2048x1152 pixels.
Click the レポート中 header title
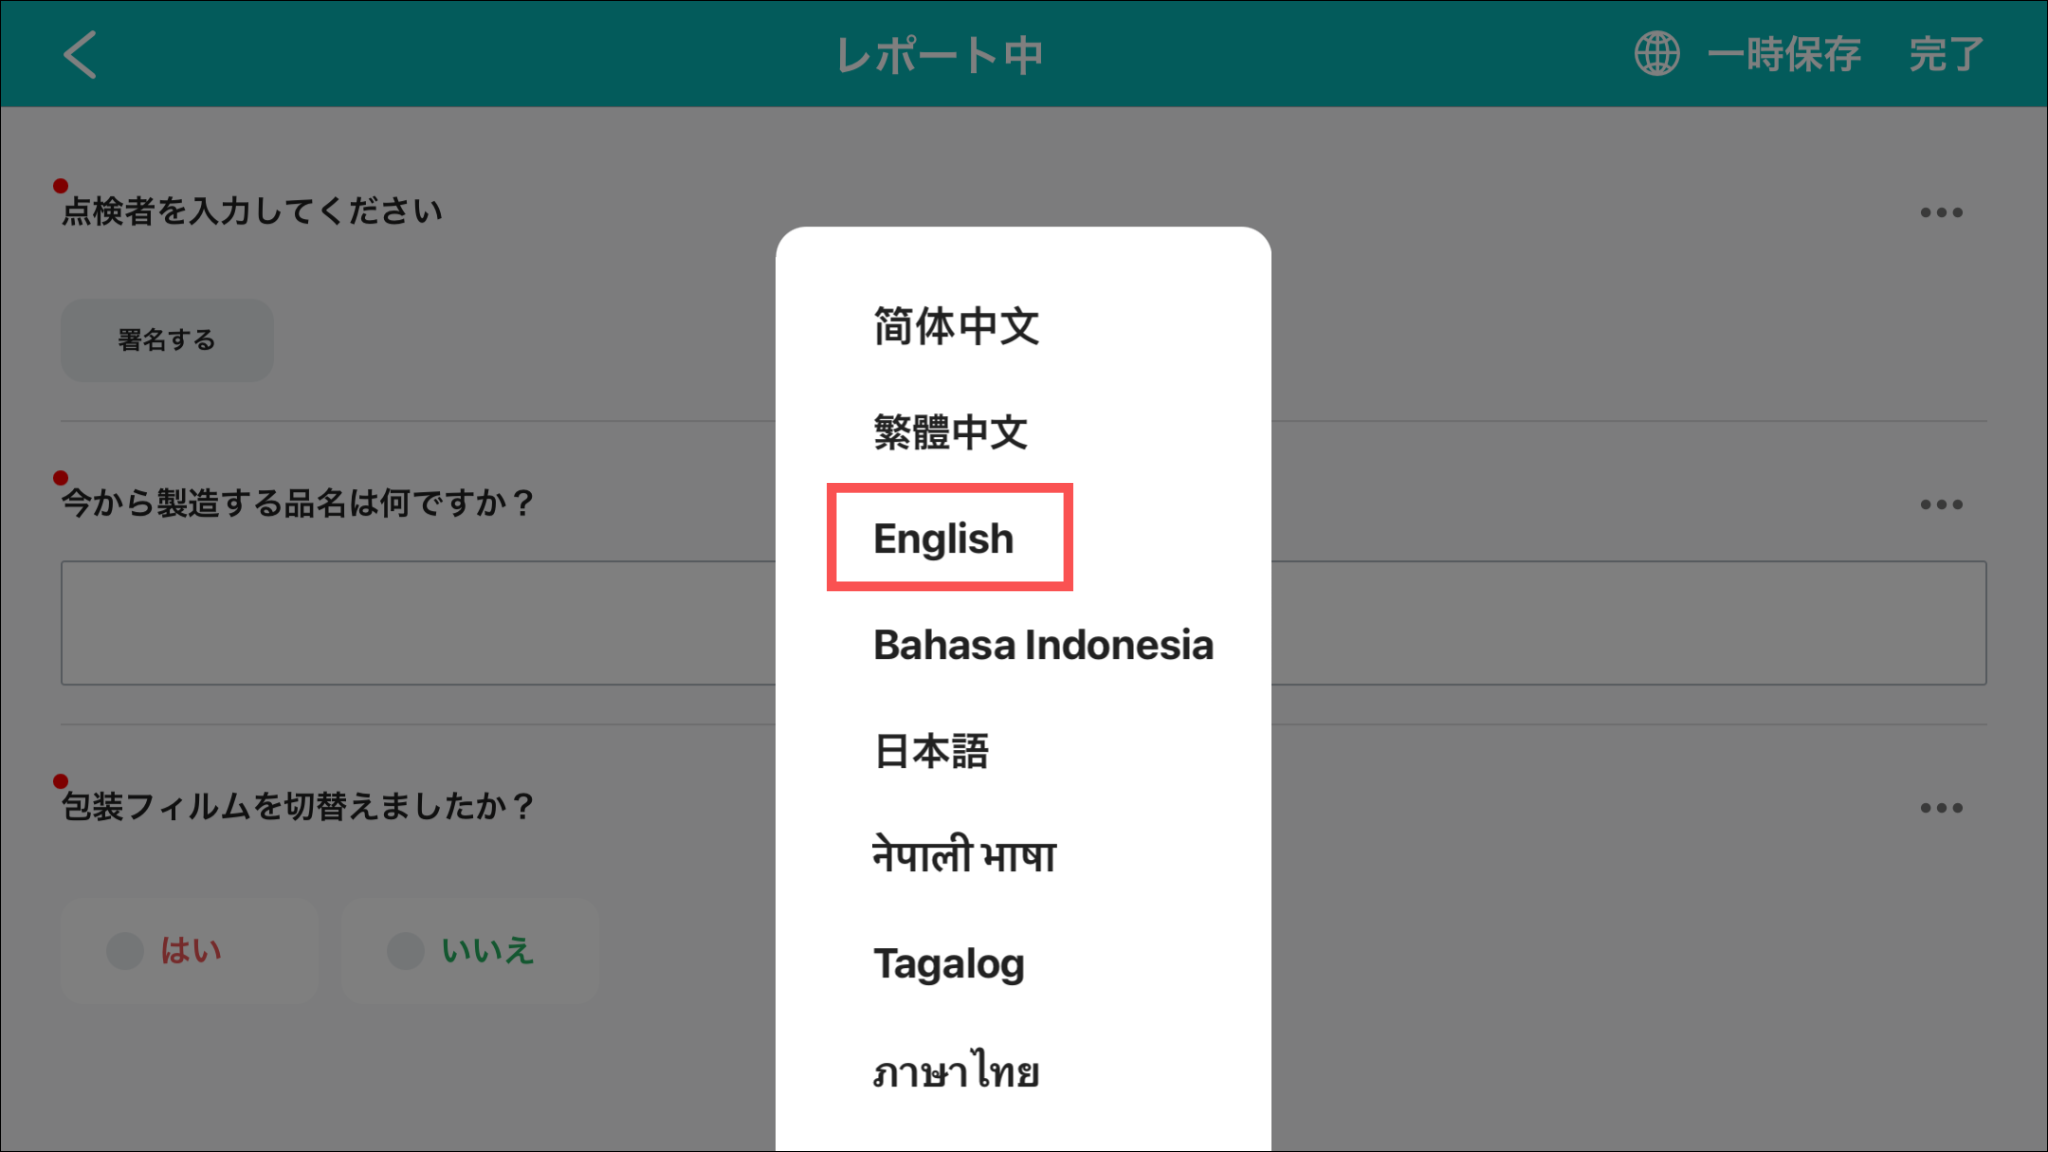point(939,55)
